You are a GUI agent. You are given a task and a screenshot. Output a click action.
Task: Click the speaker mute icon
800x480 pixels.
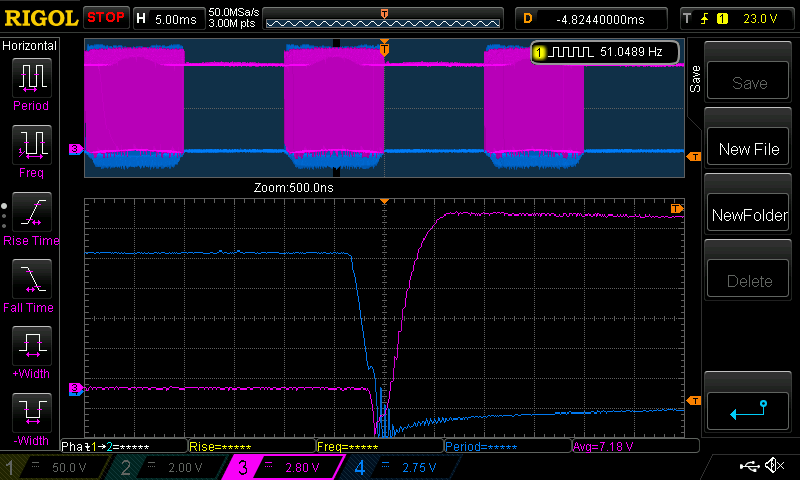point(773,466)
